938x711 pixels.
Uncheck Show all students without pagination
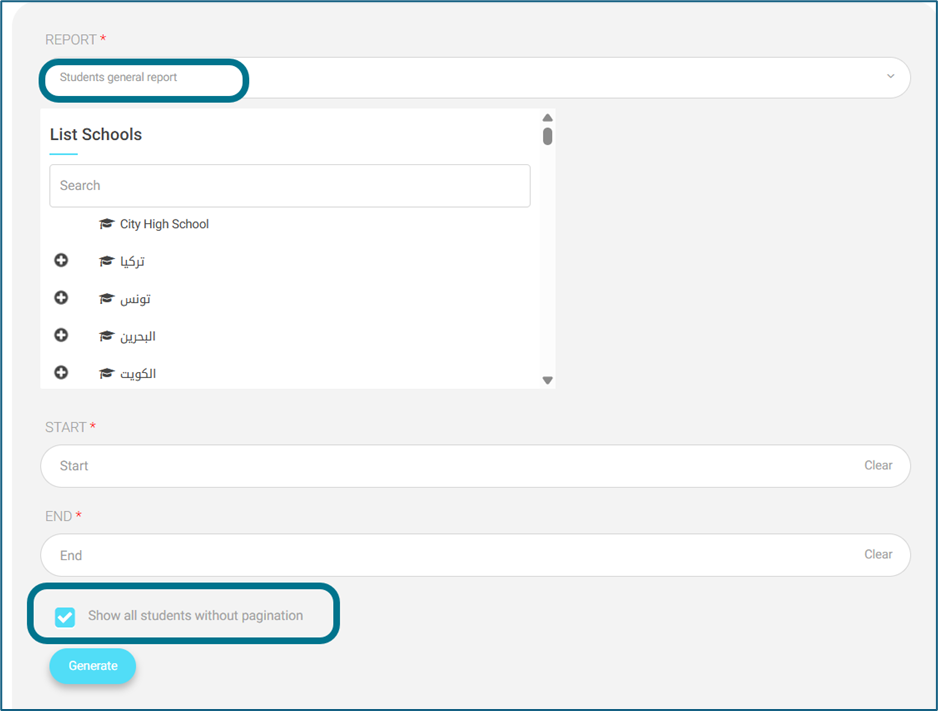pos(65,617)
